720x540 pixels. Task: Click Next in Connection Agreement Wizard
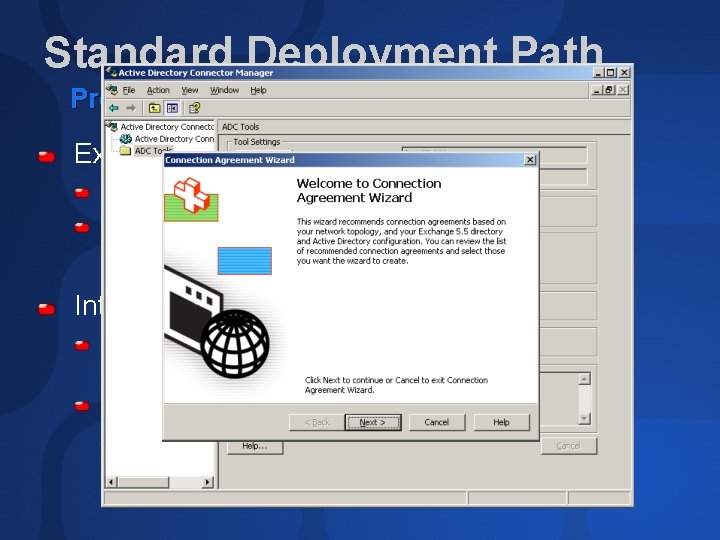[373, 422]
